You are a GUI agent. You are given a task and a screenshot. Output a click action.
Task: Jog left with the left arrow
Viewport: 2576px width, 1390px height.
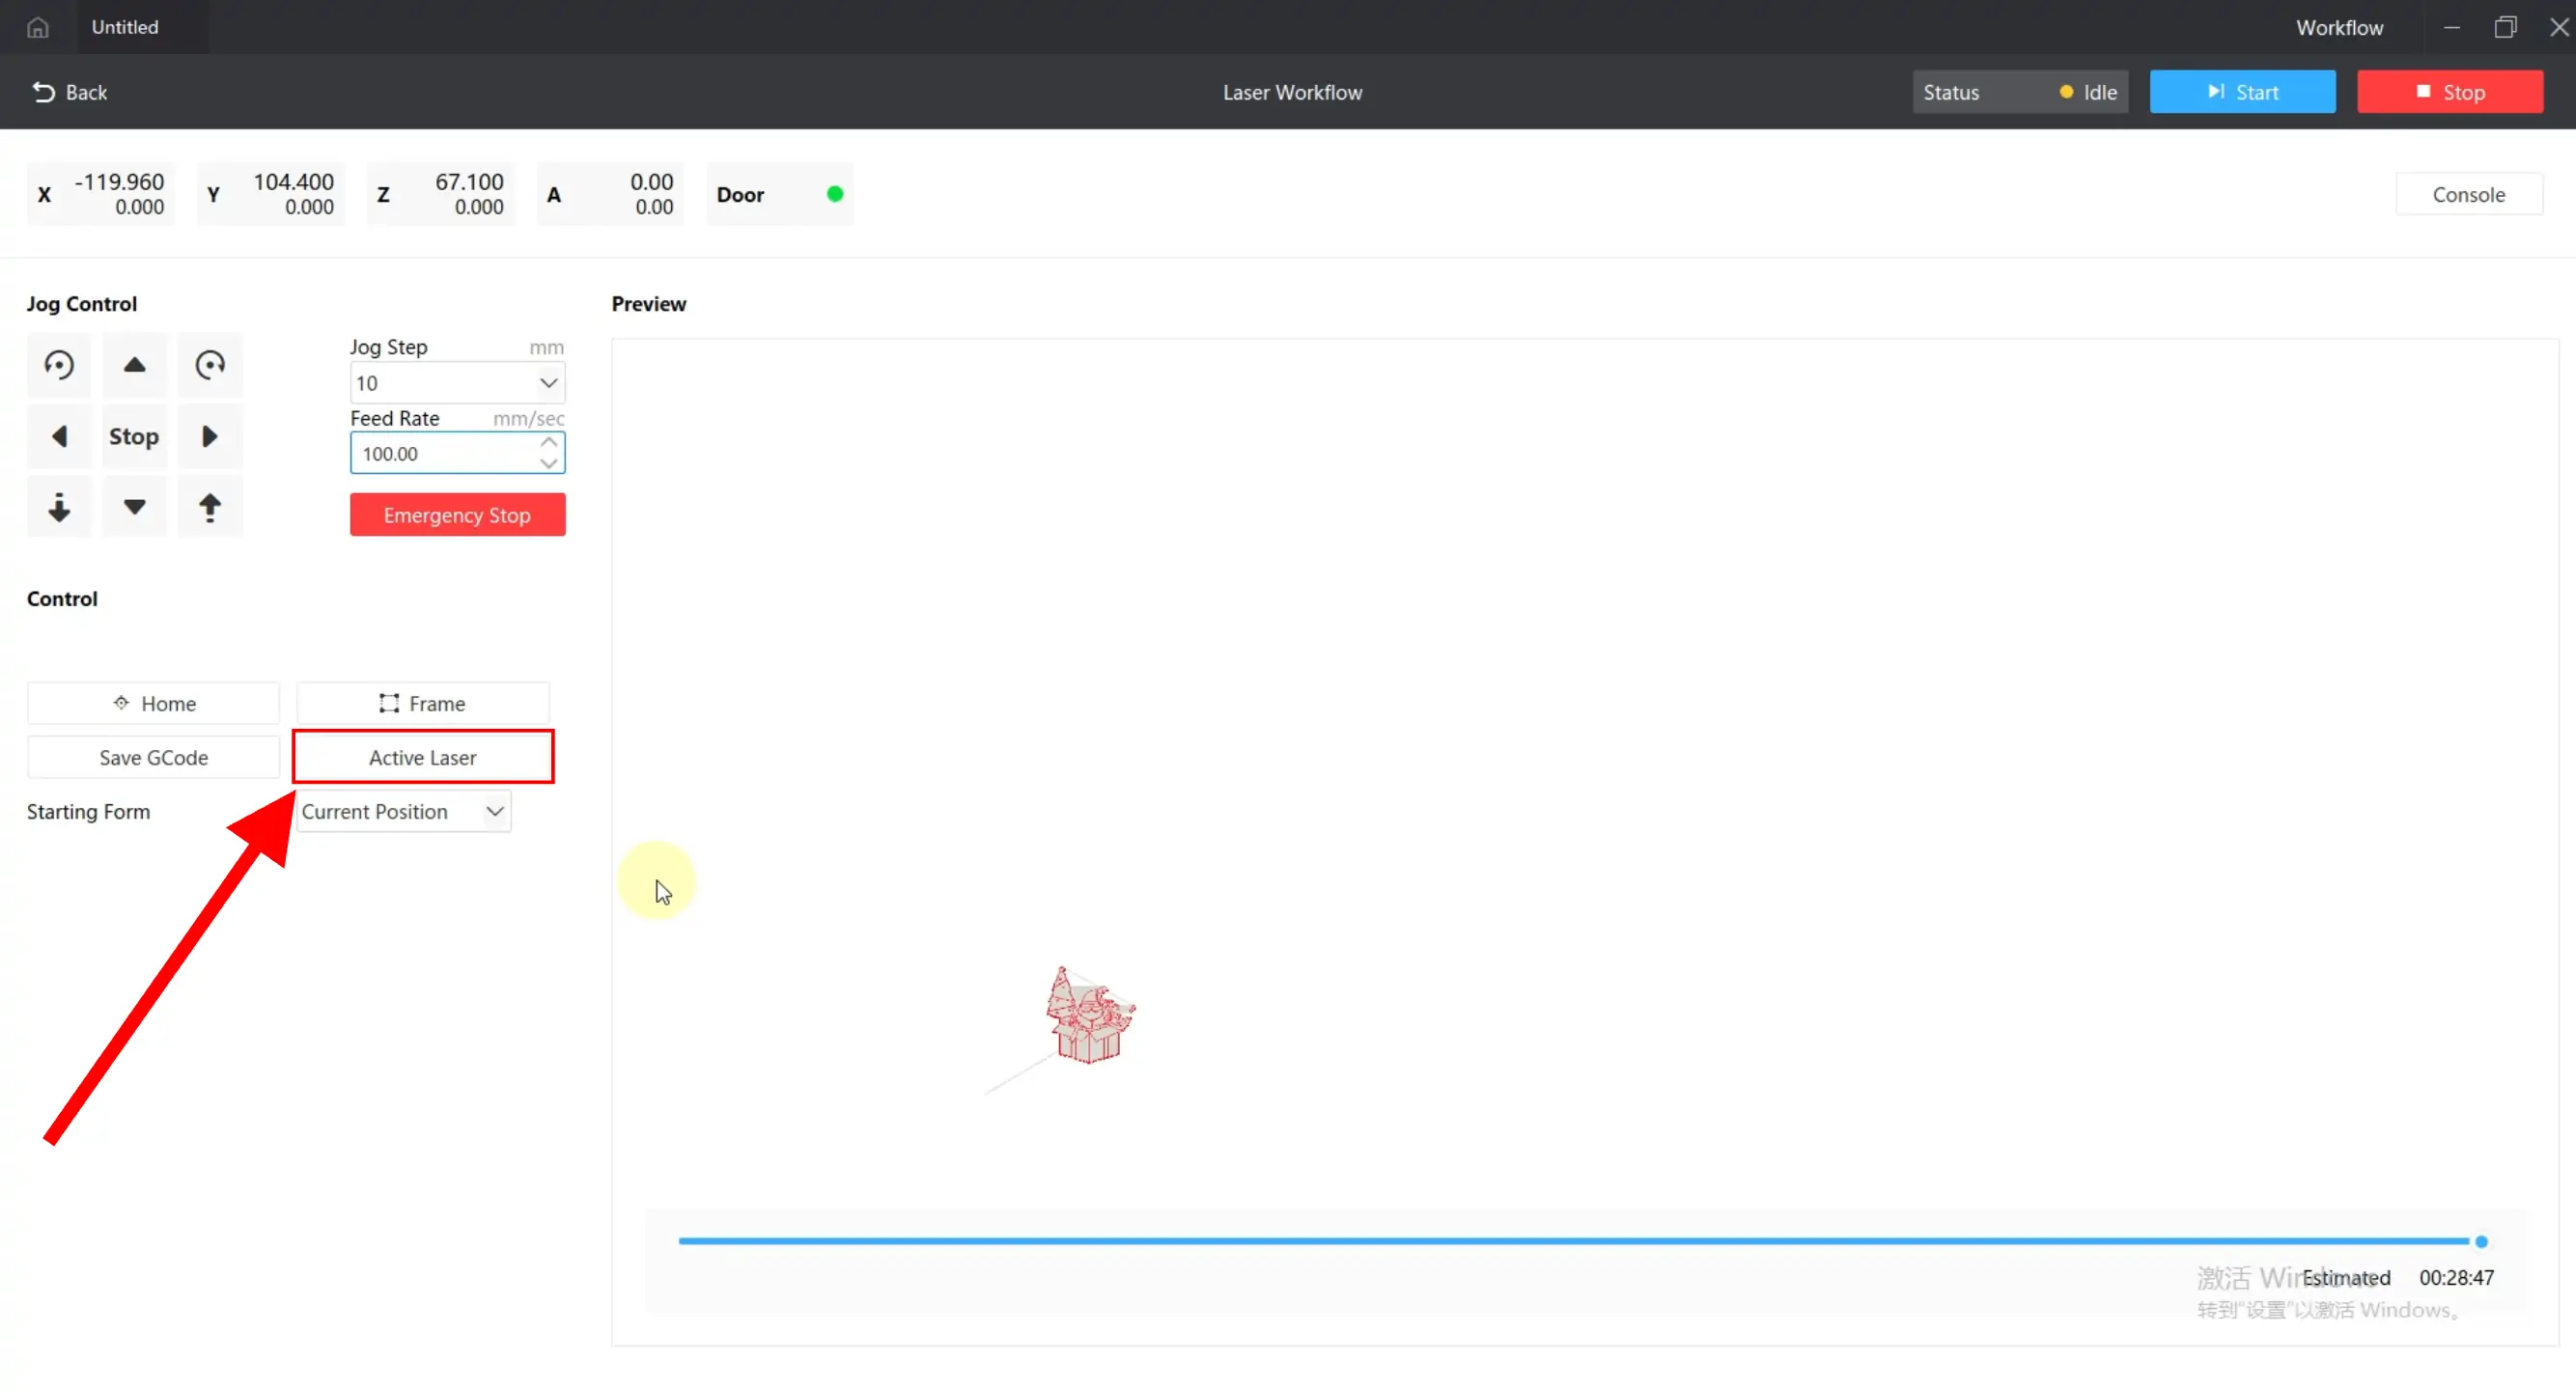[59, 436]
